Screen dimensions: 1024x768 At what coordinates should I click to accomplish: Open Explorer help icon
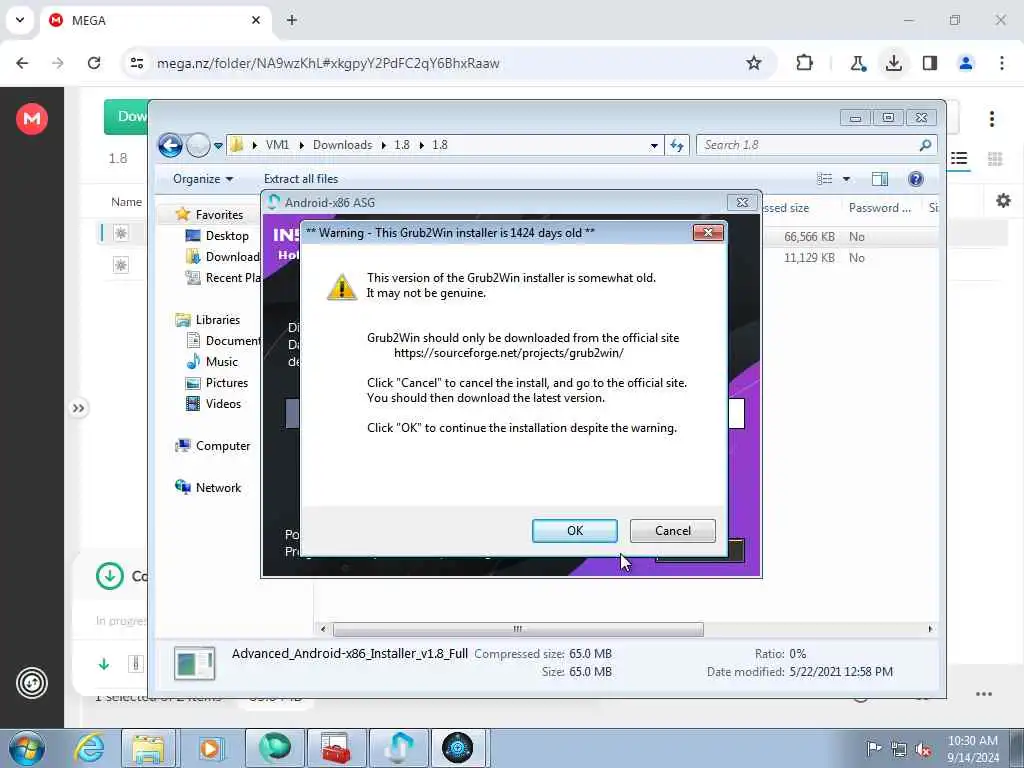coord(916,179)
